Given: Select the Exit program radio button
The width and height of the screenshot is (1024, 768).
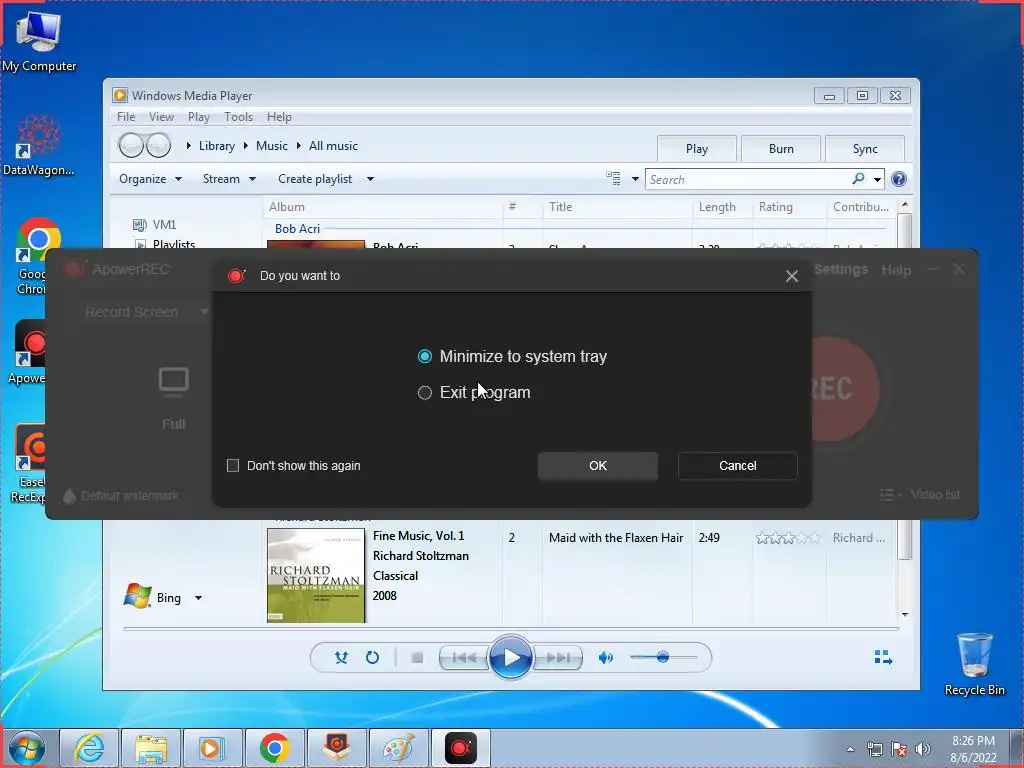Looking at the screenshot, I should tap(424, 392).
